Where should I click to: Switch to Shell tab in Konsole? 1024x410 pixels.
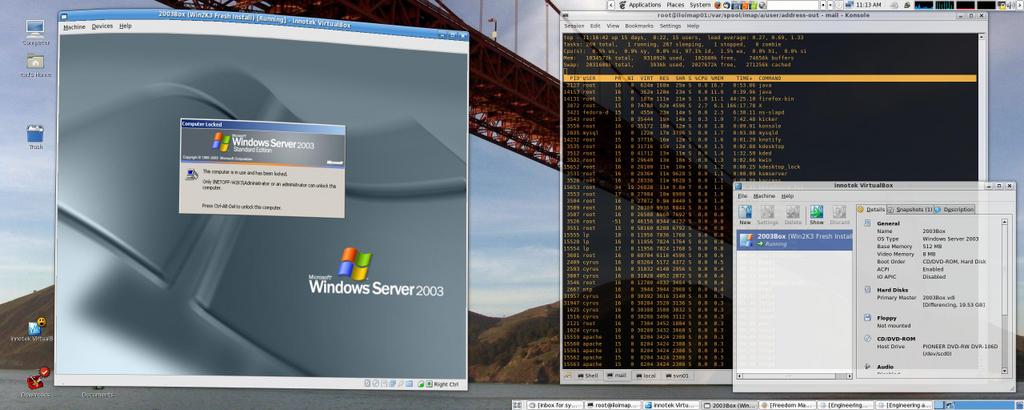[x=587, y=376]
